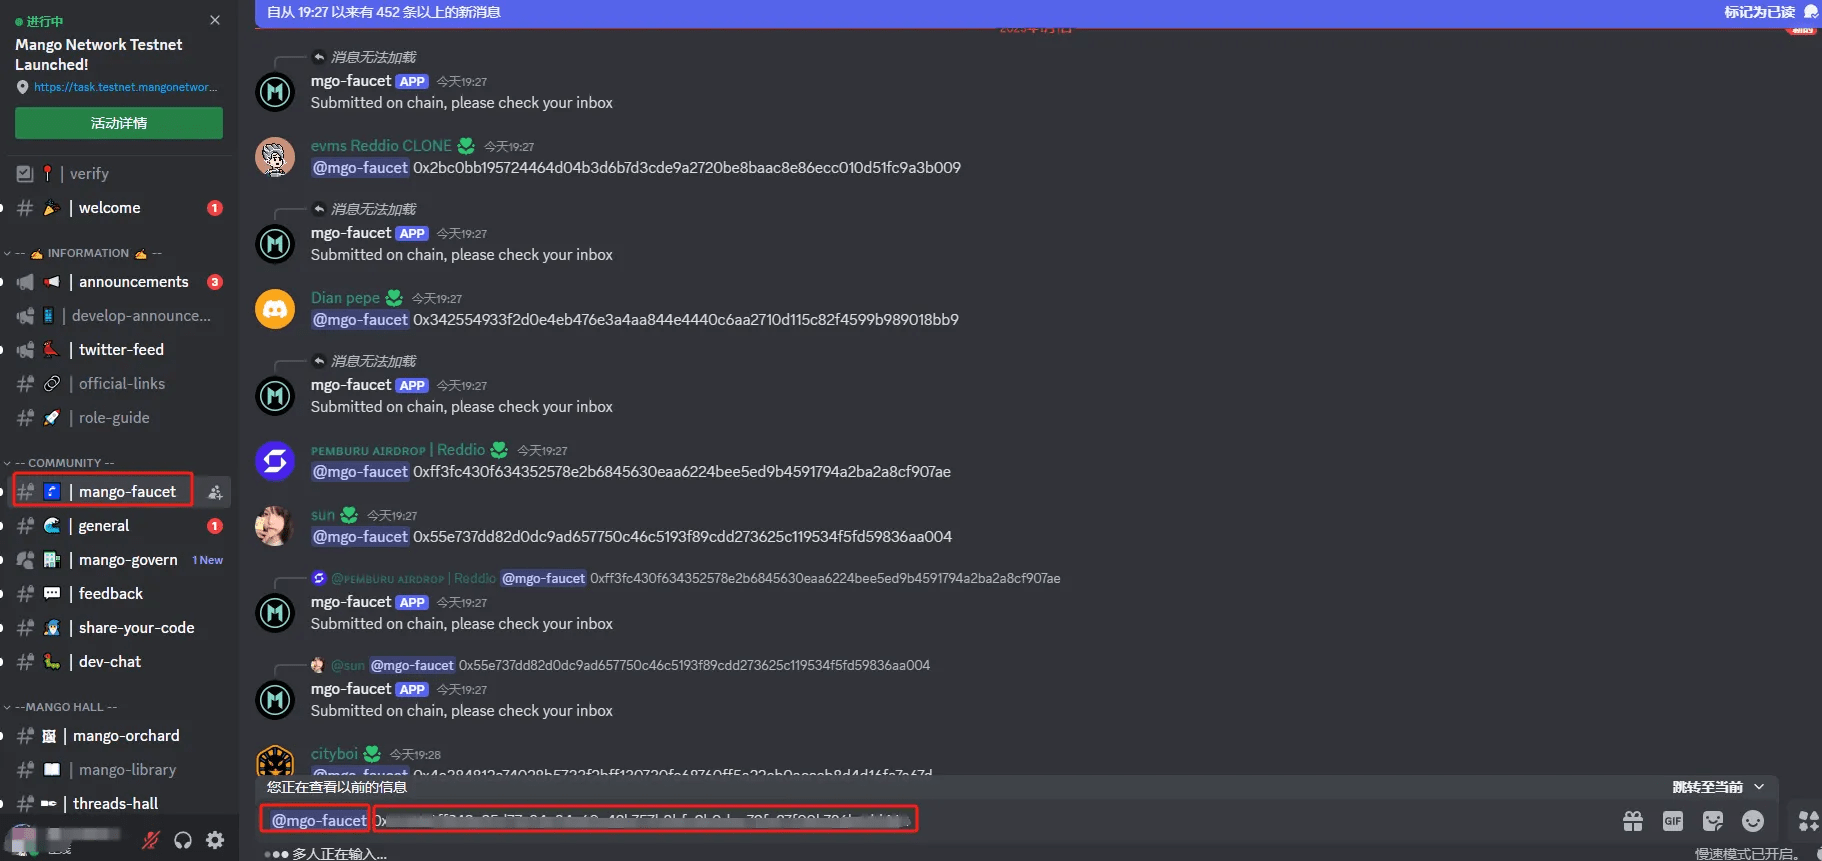Click the @mgo-faucet mention in input box
This screenshot has height=861, width=1822.
click(319, 820)
